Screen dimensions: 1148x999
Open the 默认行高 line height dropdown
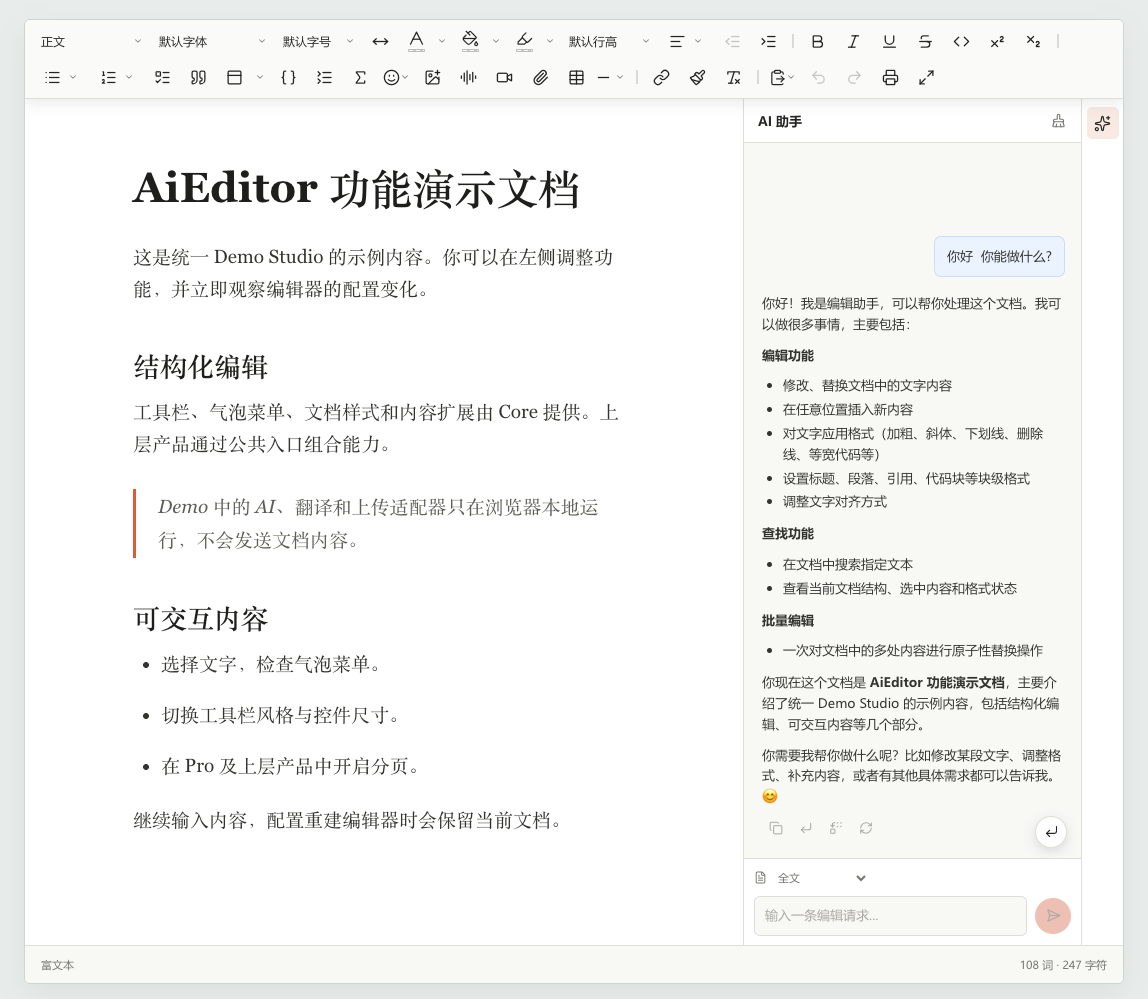(609, 42)
